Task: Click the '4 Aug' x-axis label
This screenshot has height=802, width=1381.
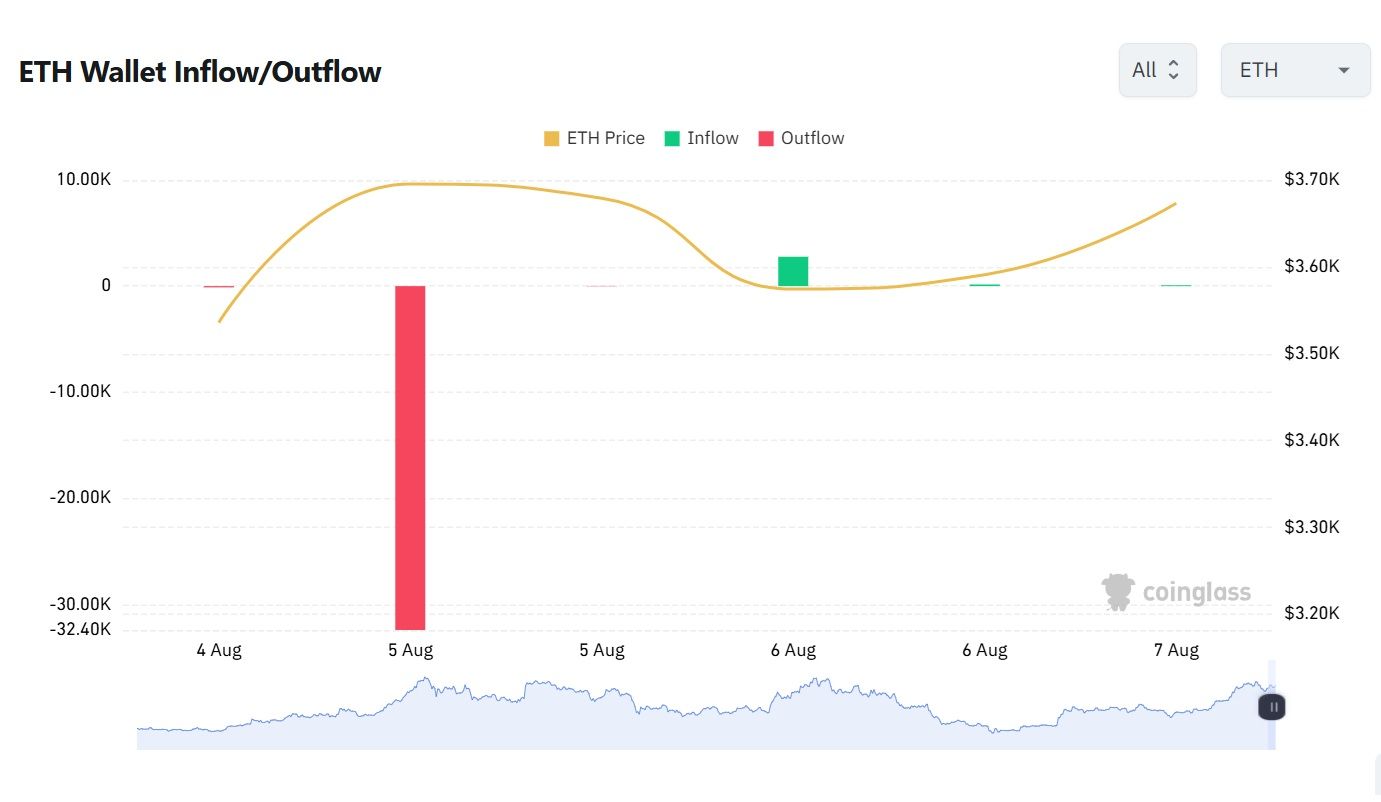Action: click(x=219, y=650)
